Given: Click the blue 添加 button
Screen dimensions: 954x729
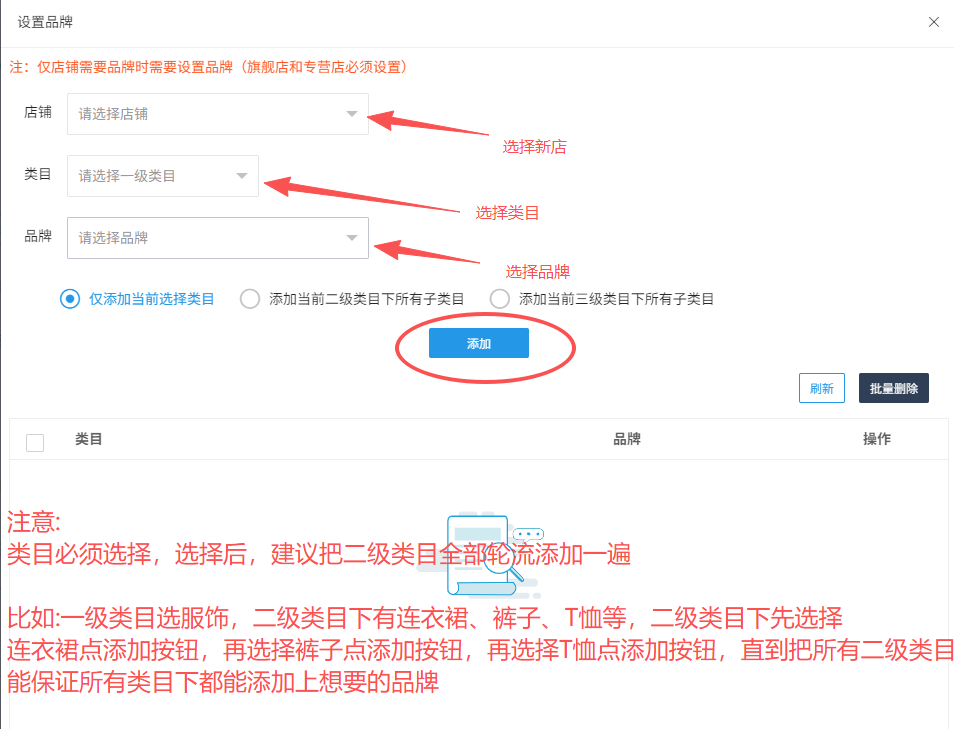Looking at the screenshot, I should tap(479, 343).
